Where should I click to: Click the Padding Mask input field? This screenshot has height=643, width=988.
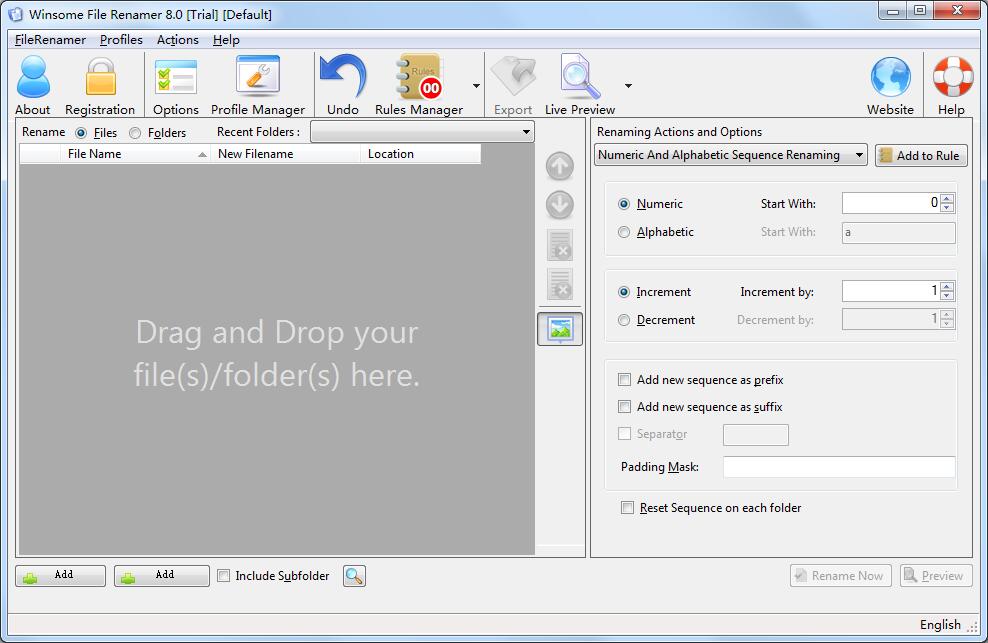click(839, 467)
